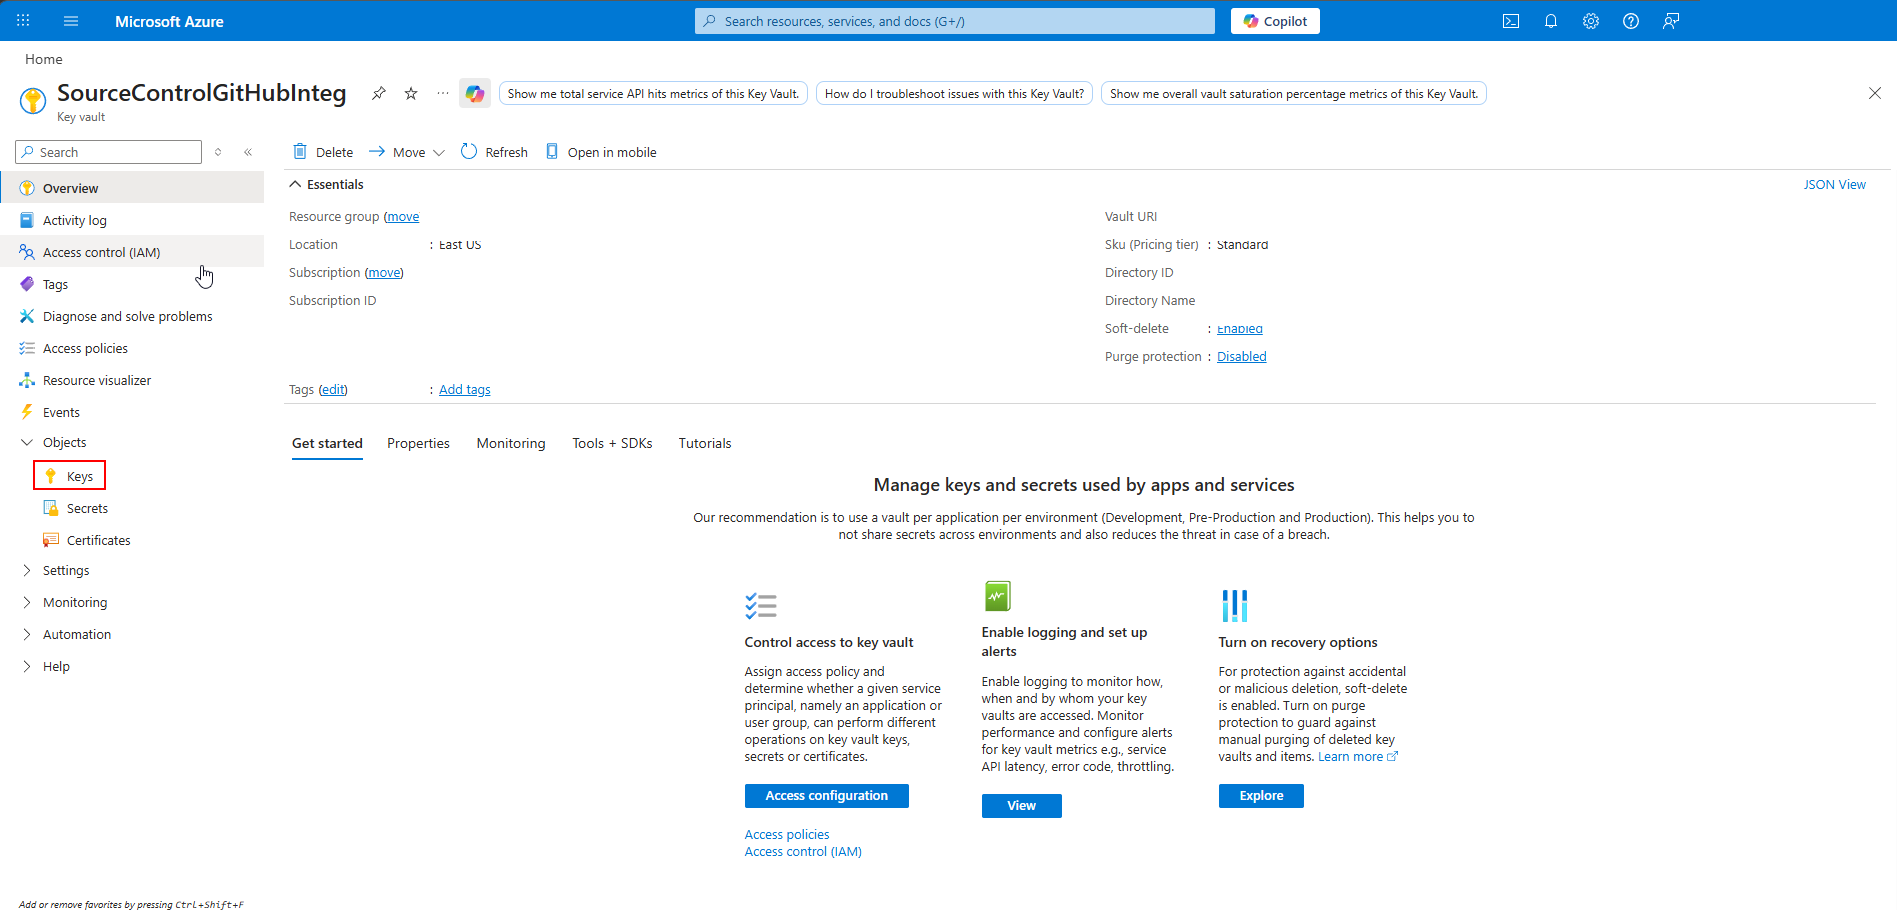Switch to the Get started tab
This screenshot has height=910, width=1897.
click(x=327, y=443)
